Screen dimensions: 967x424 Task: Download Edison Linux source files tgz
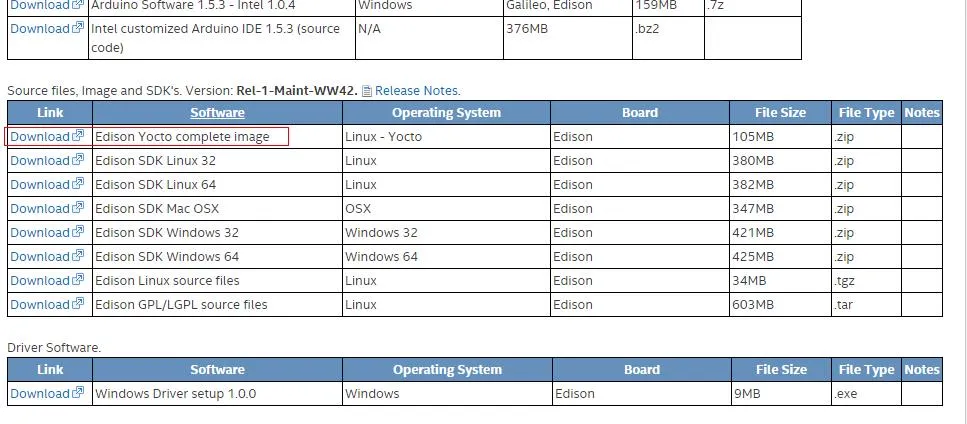point(40,280)
